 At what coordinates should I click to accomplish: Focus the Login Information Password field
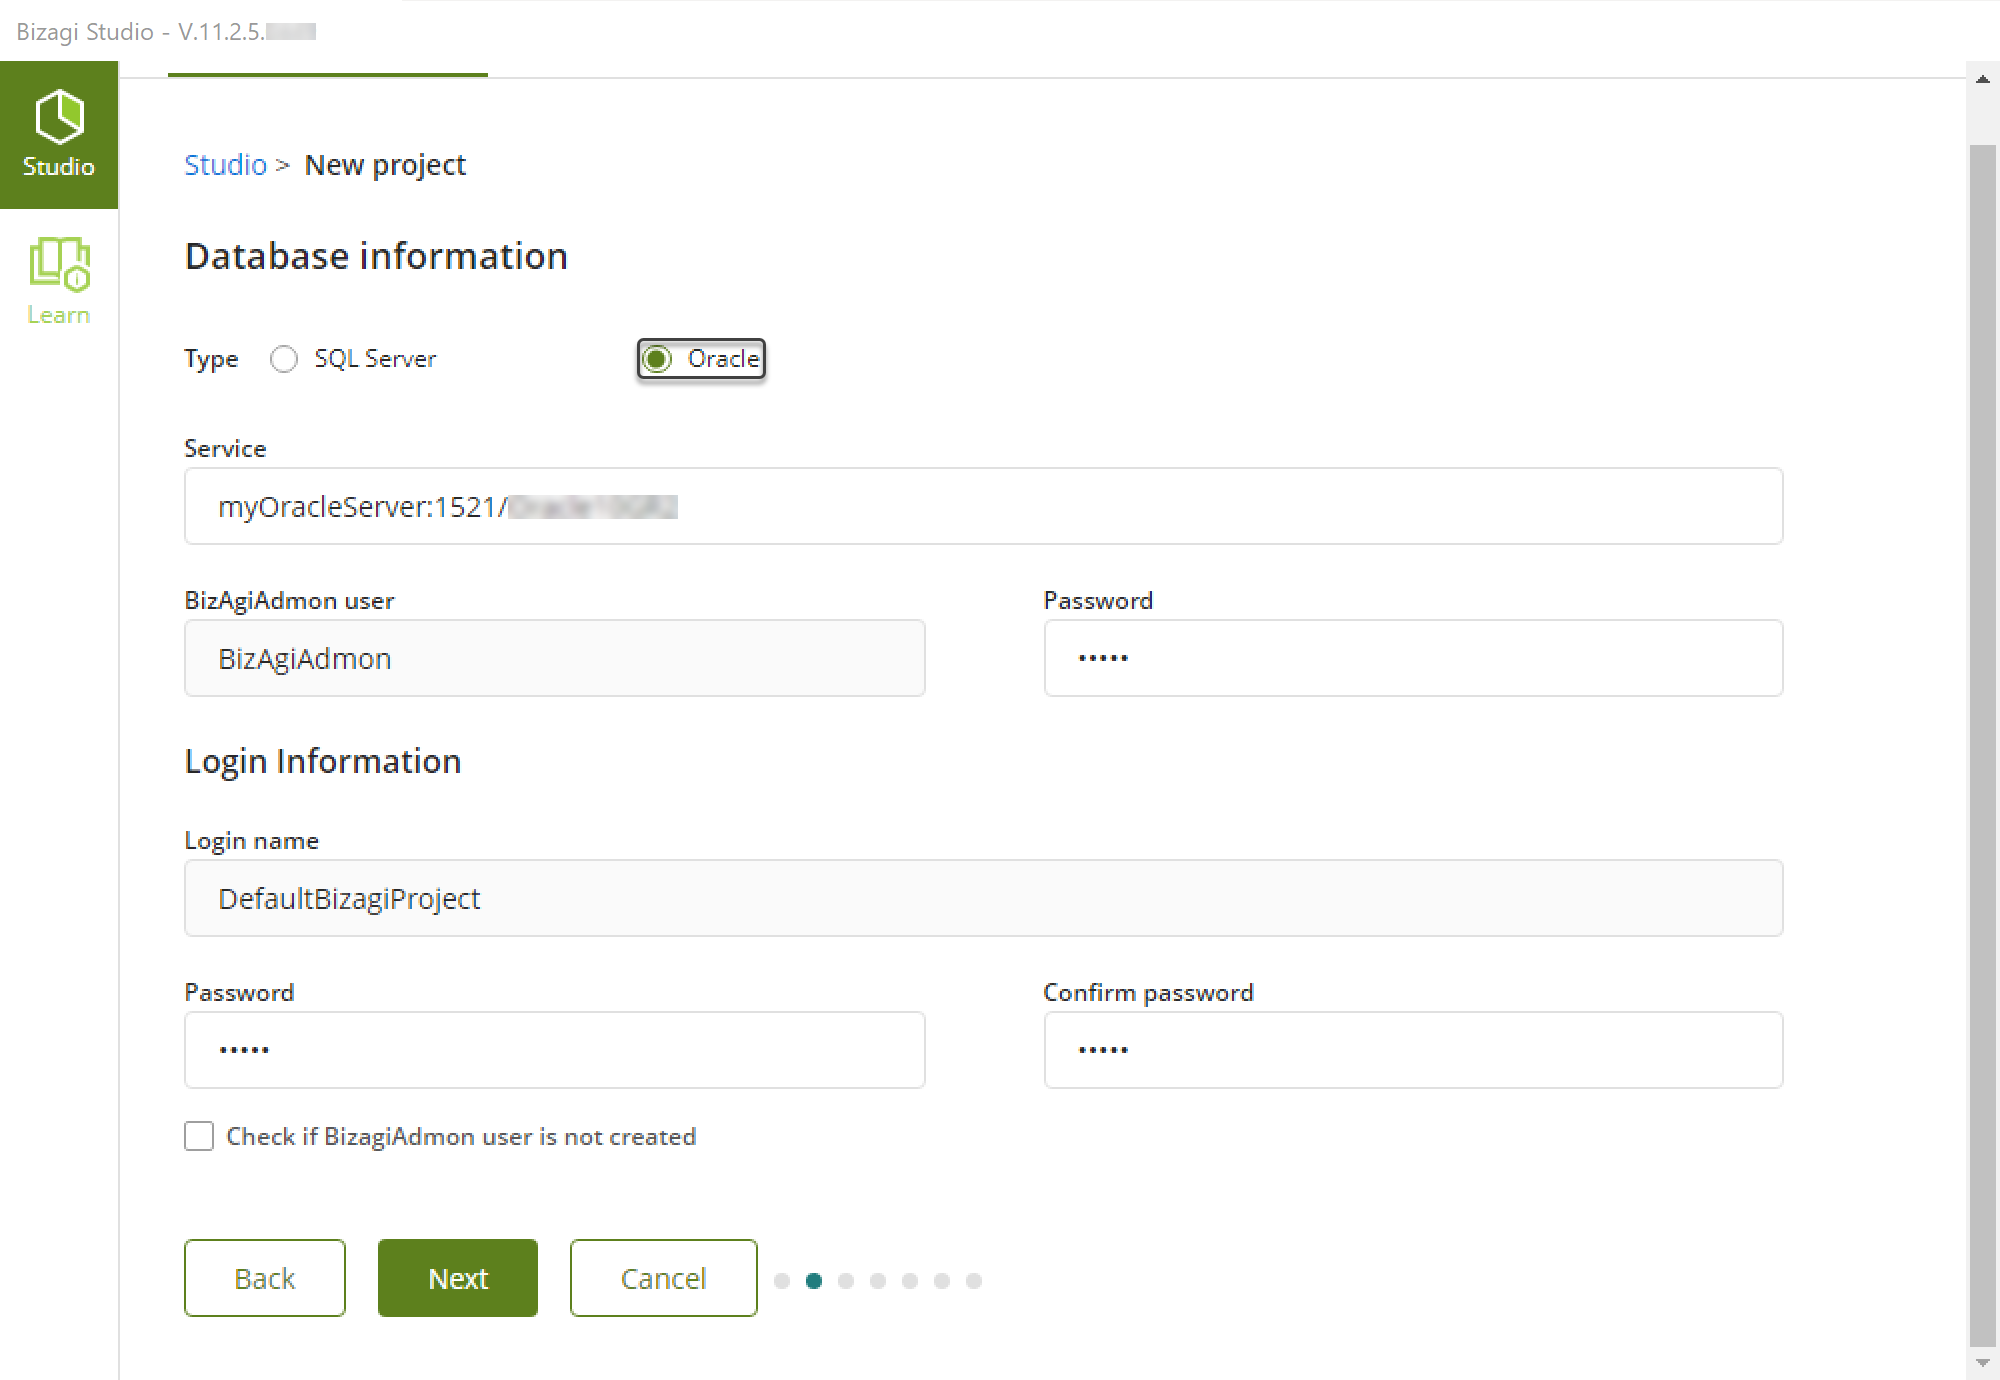coord(555,1050)
